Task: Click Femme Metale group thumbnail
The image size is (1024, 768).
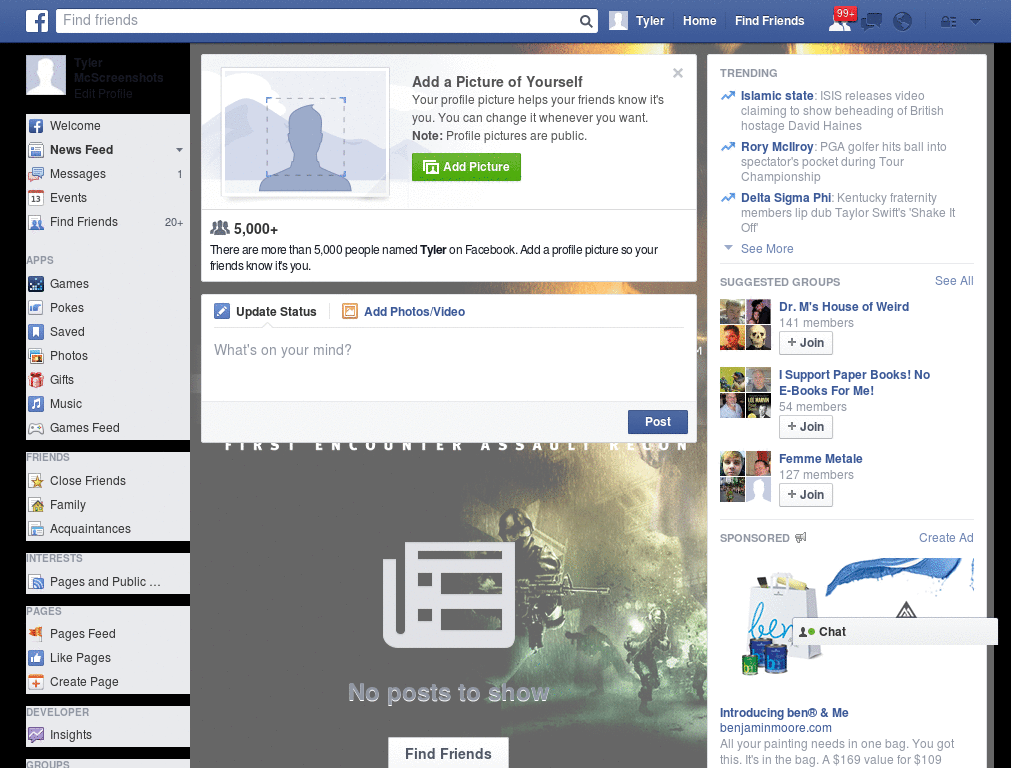Action: pyautogui.click(x=745, y=477)
